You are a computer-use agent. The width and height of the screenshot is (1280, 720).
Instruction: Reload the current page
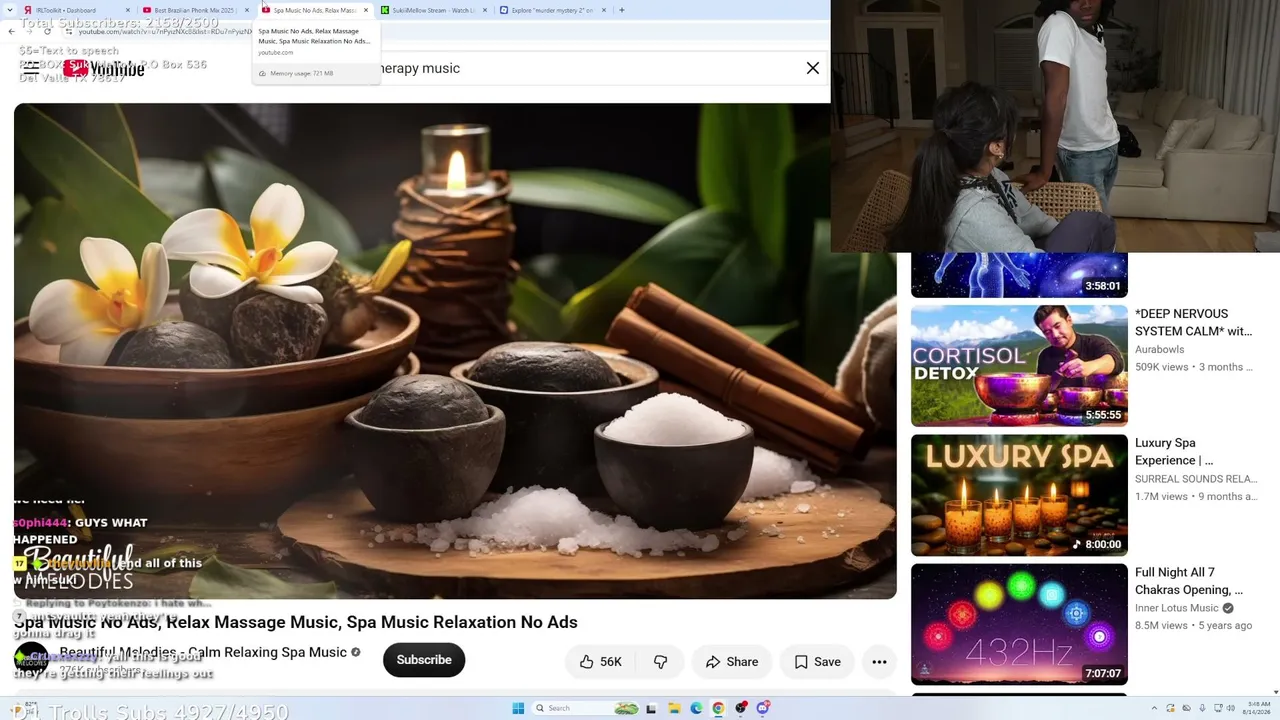[x=47, y=31]
